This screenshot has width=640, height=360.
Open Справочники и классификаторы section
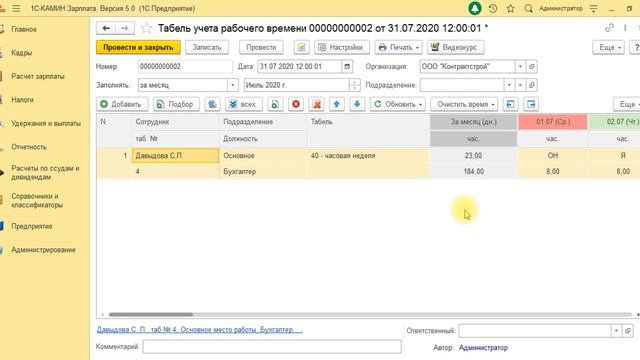(x=37, y=200)
